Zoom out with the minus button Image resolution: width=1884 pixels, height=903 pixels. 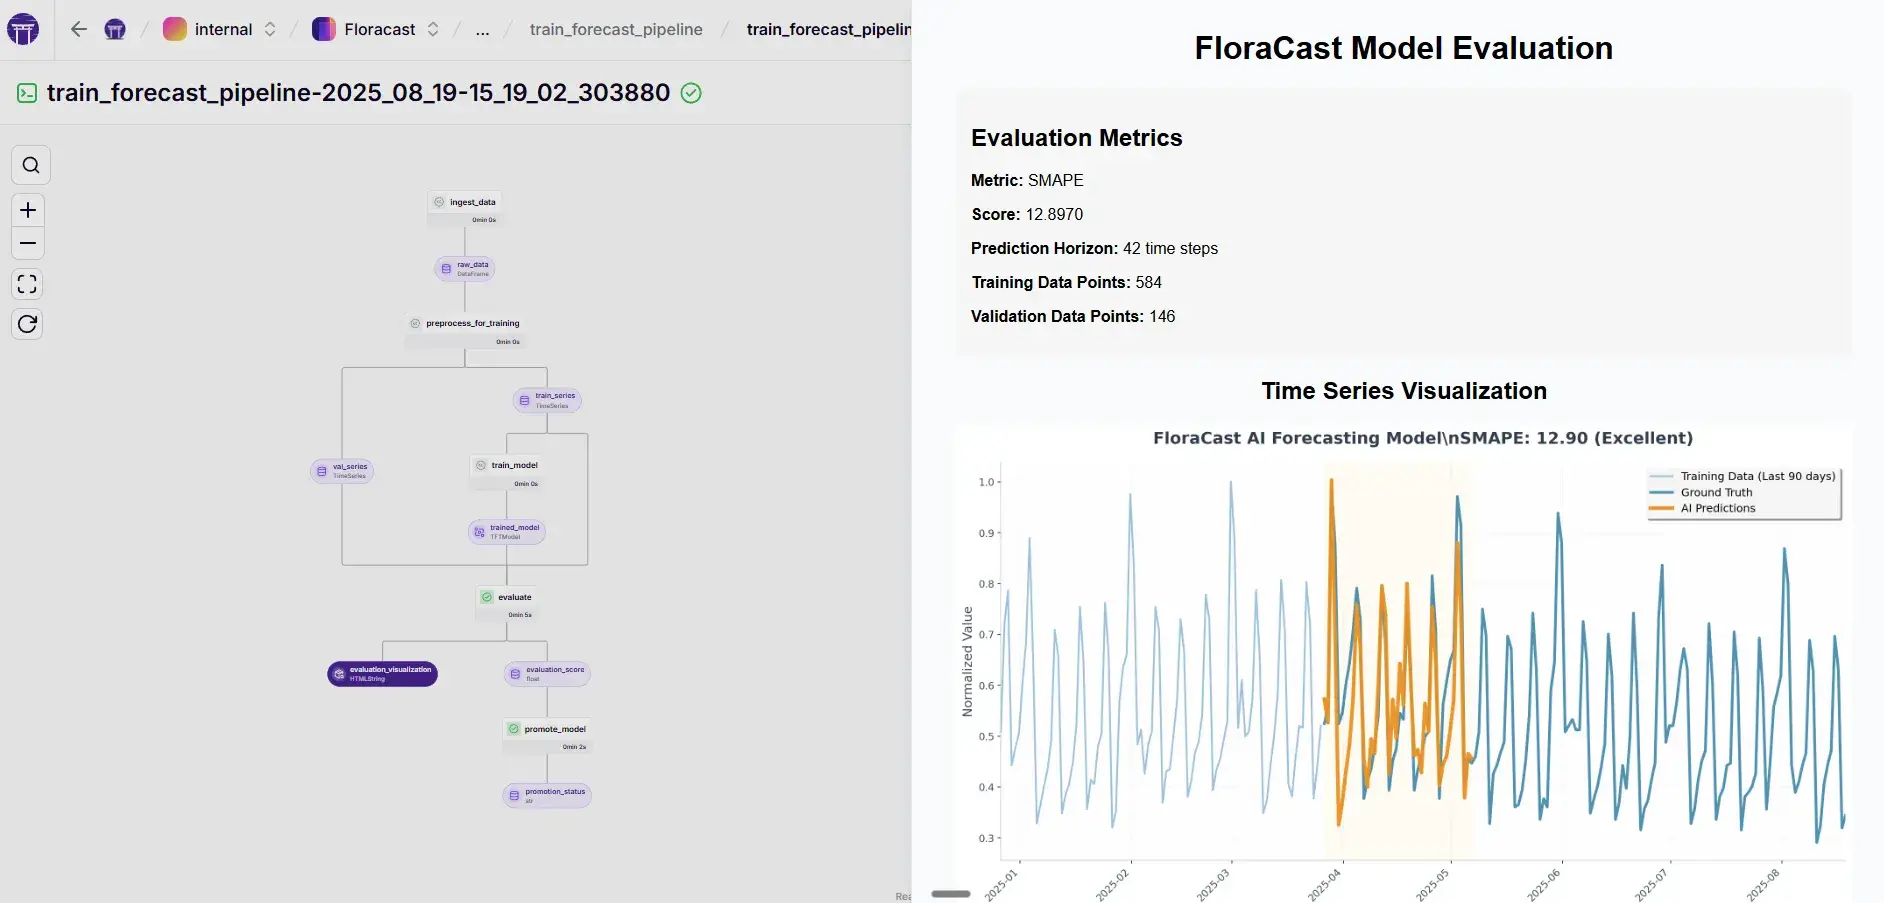28,243
